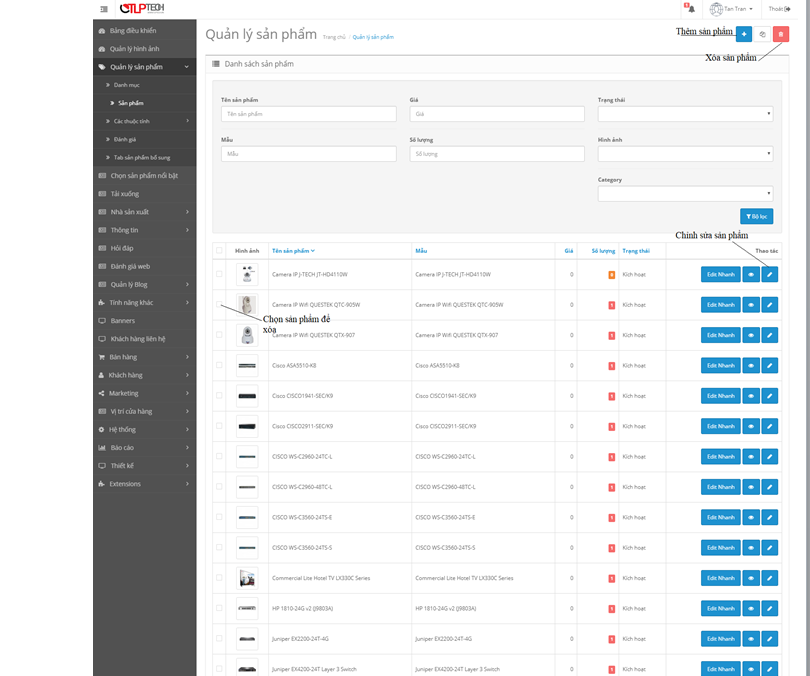Expand the Nhà sản xuất sidebar menu

[145, 212]
